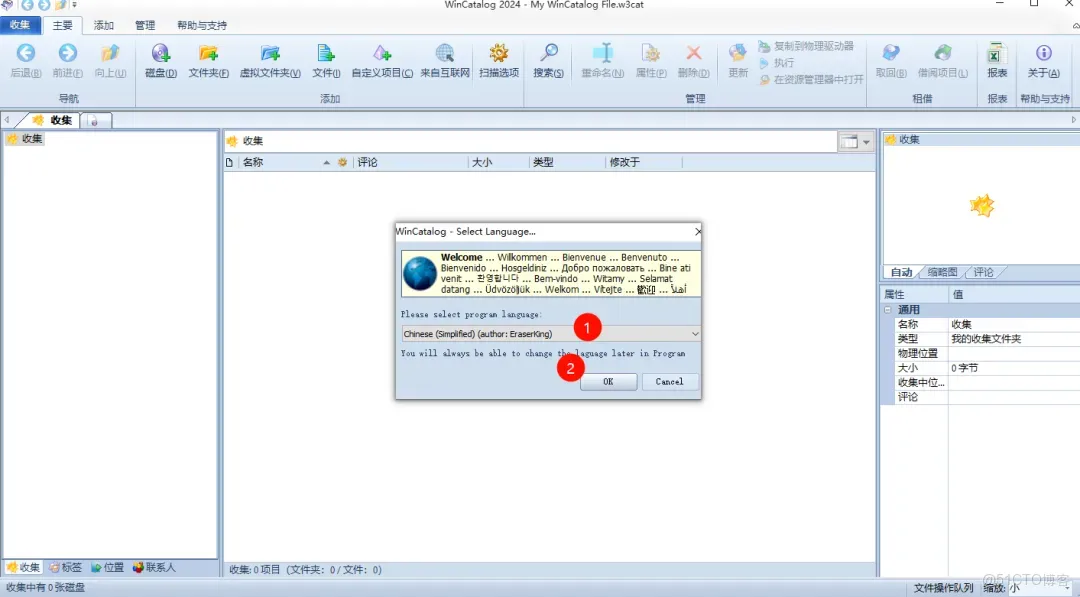The width and height of the screenshot is (1080, 597).
Task: Click the Forward (前进) navigation icon
Action: pyautogui.click(x=68, y=53)
